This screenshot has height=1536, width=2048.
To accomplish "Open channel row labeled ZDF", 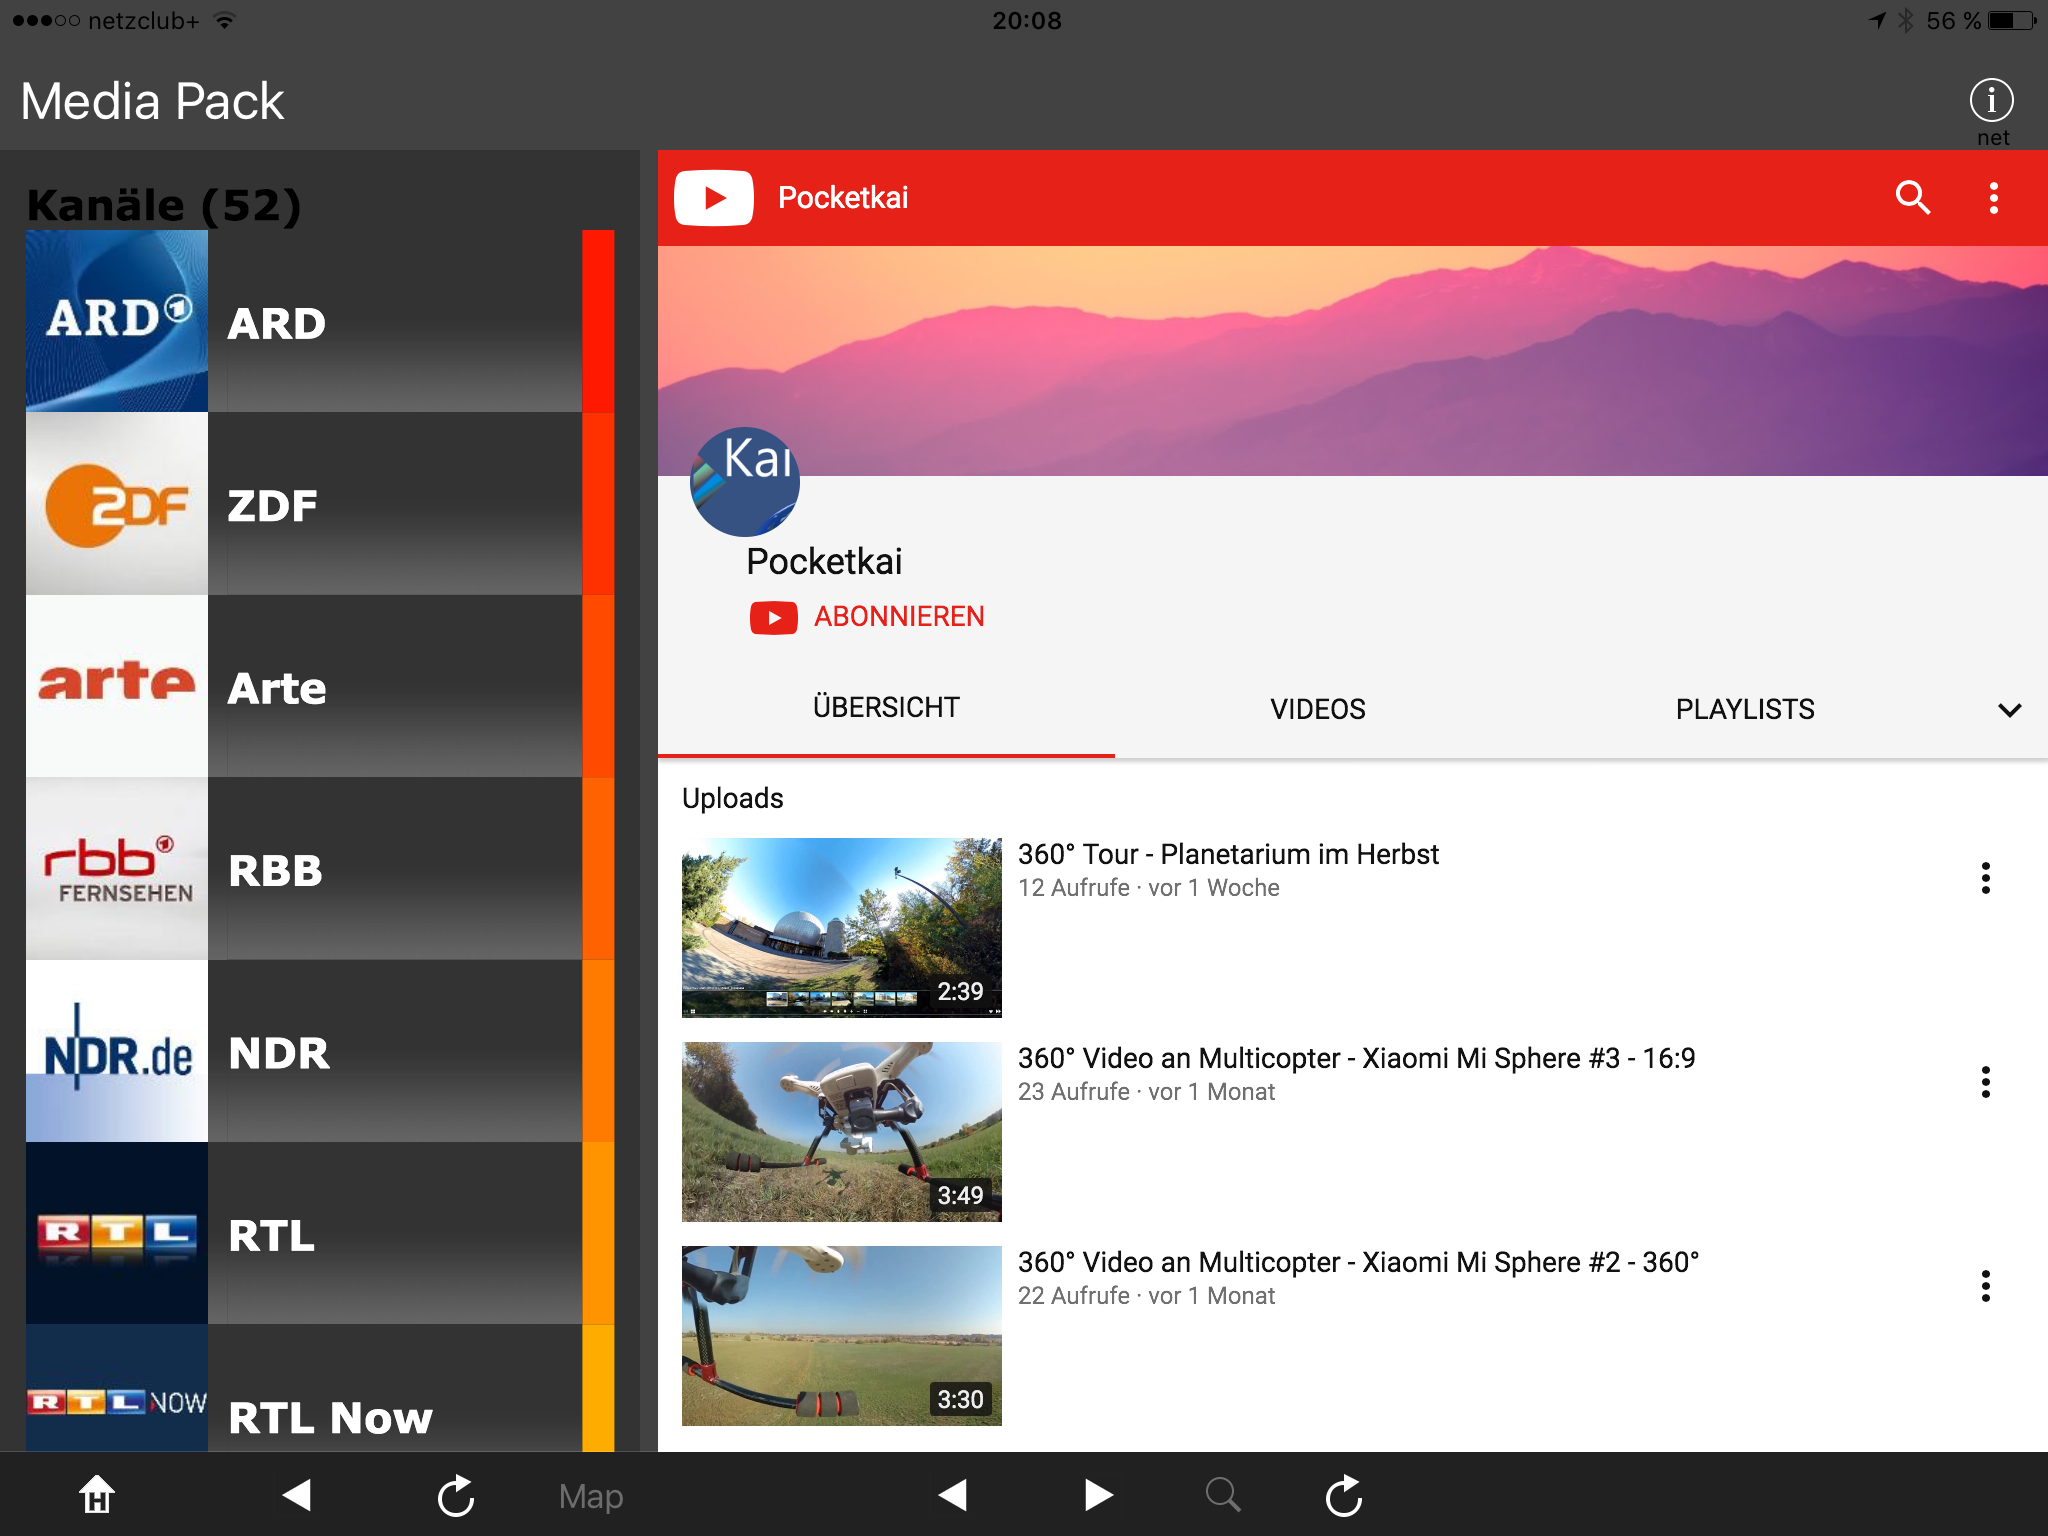I will coord(320,504).
